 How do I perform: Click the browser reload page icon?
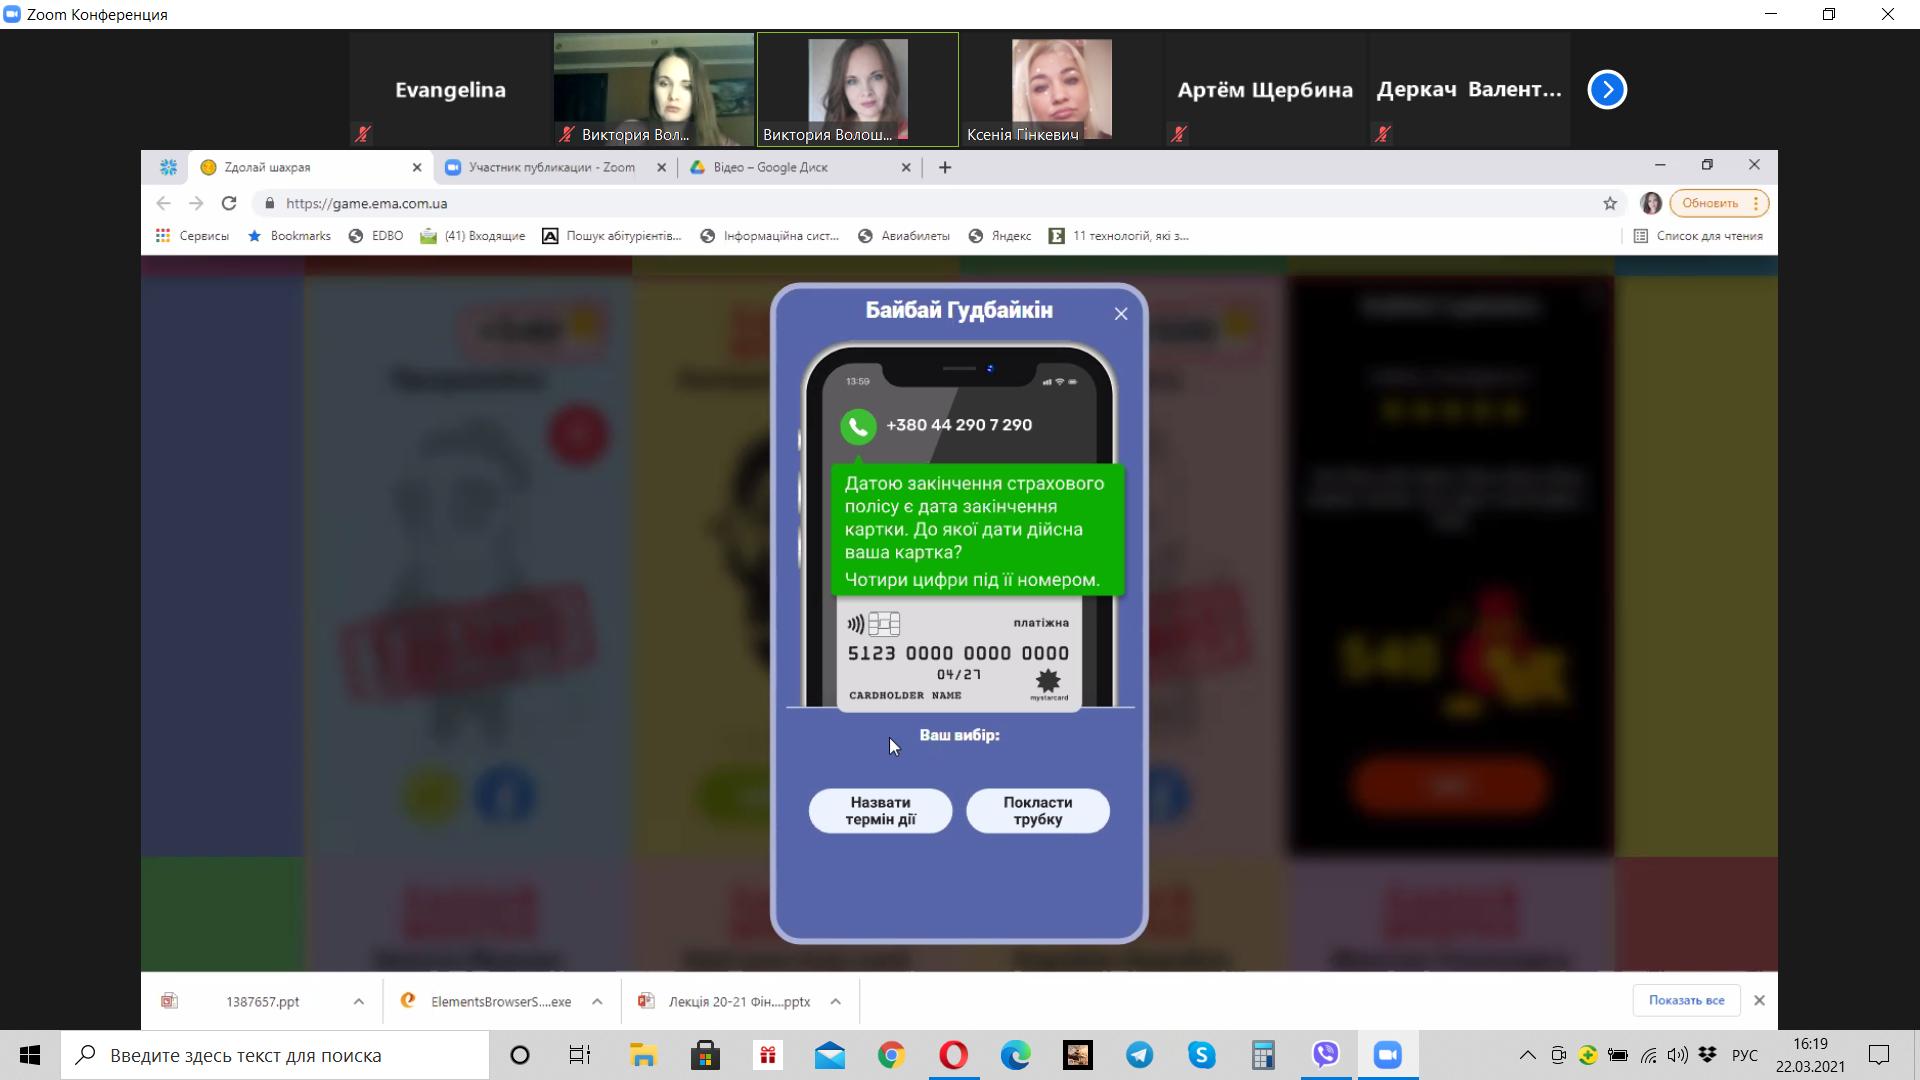coord(229,203)
